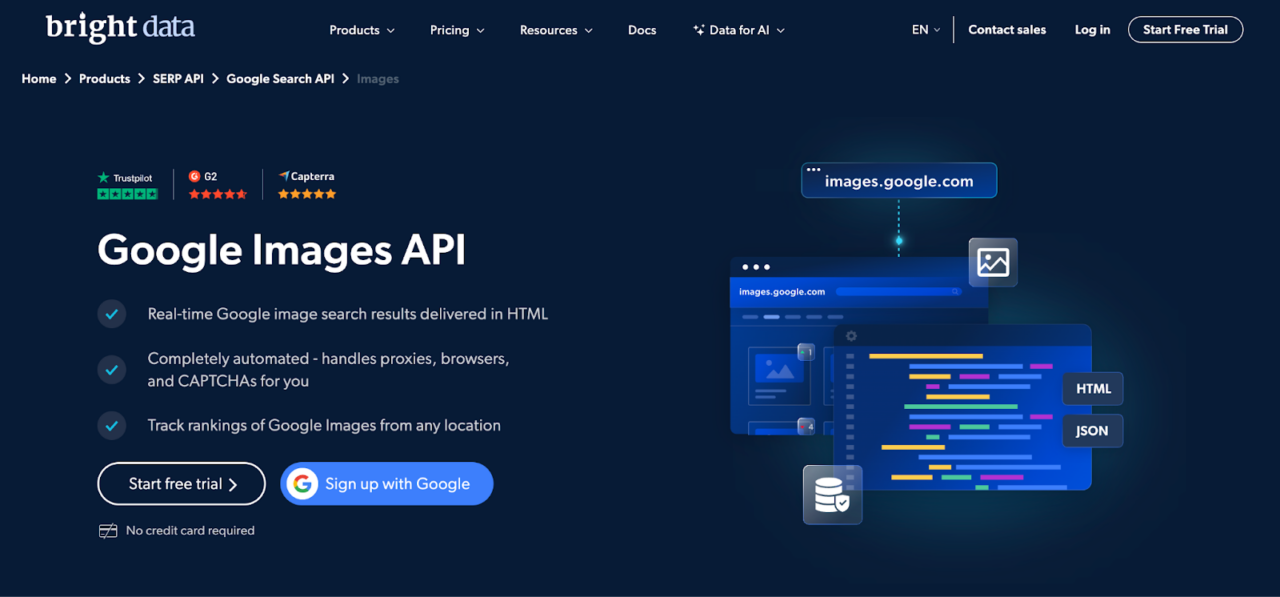Click the Start Free Trial header button
Image resolution: width=1280 pixels, height=597 pixels.
pos(1185,30)
